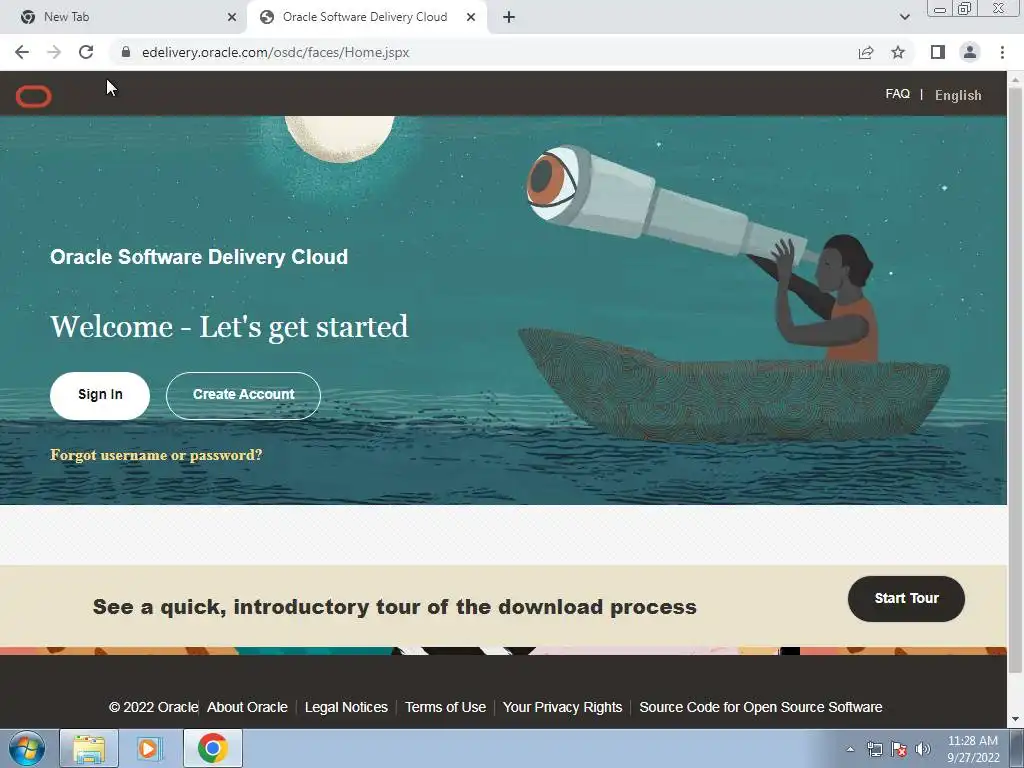Click the browser forward arrow
The height and width of the screenshot is (768, 1024).
click(54, 52)
